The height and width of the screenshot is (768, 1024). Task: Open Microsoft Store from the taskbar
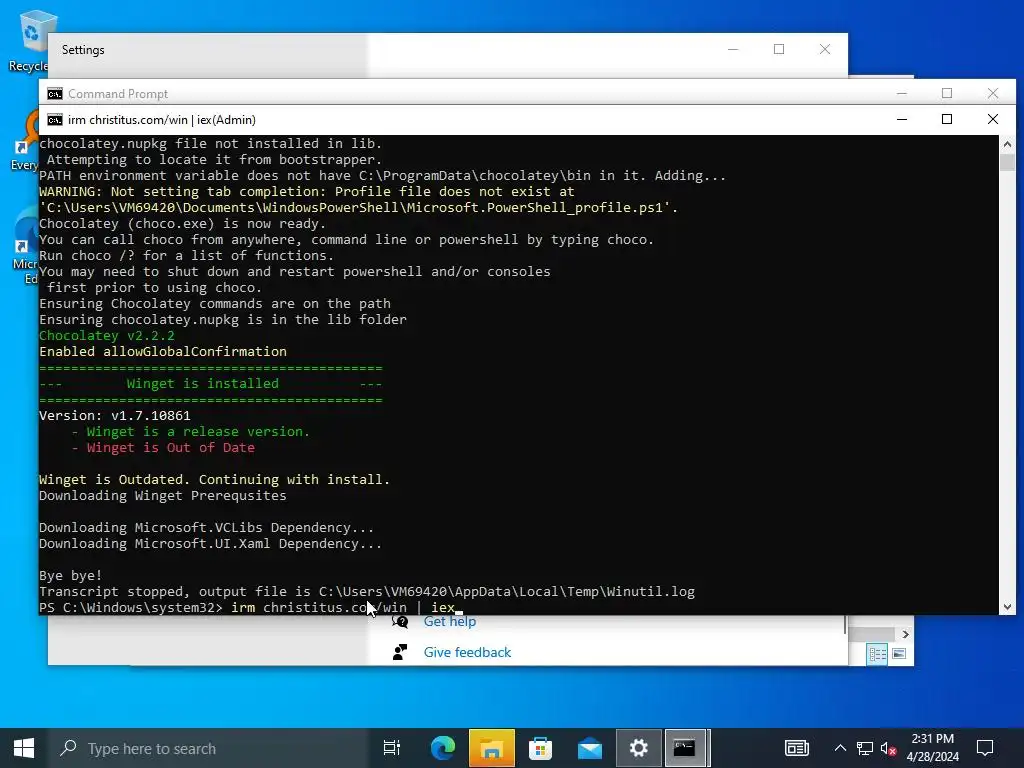(541, 748)
